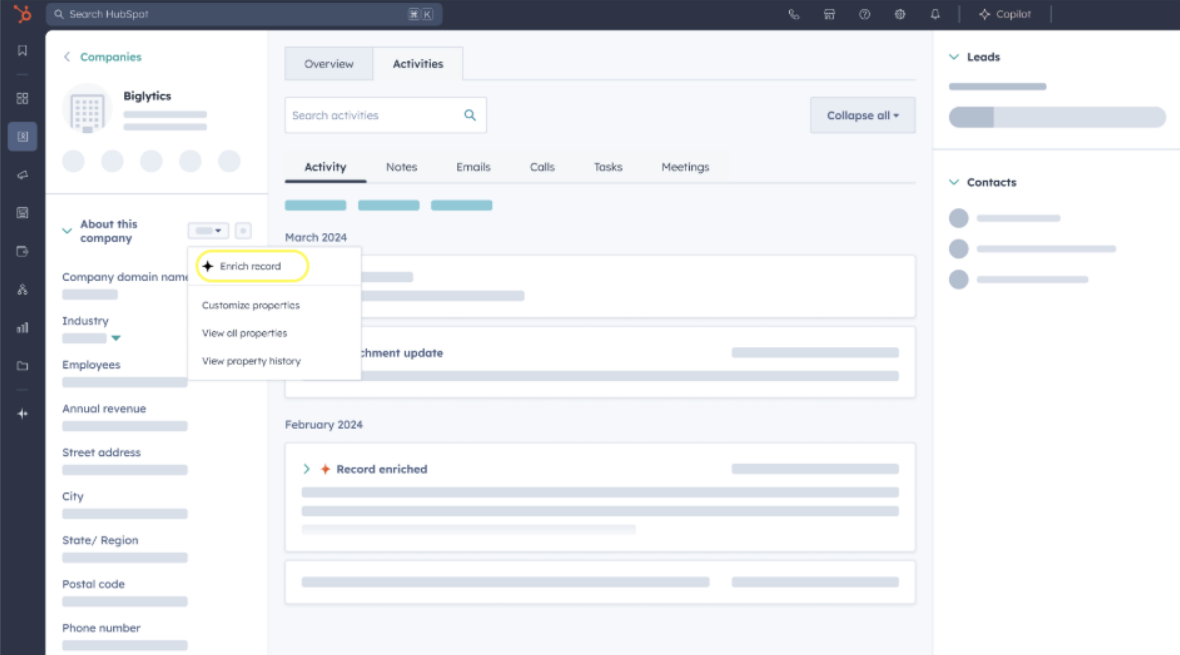Screen dimensions: 1180x655
Task: Click the Leads stage progress bar
Action: [1057, 117]
